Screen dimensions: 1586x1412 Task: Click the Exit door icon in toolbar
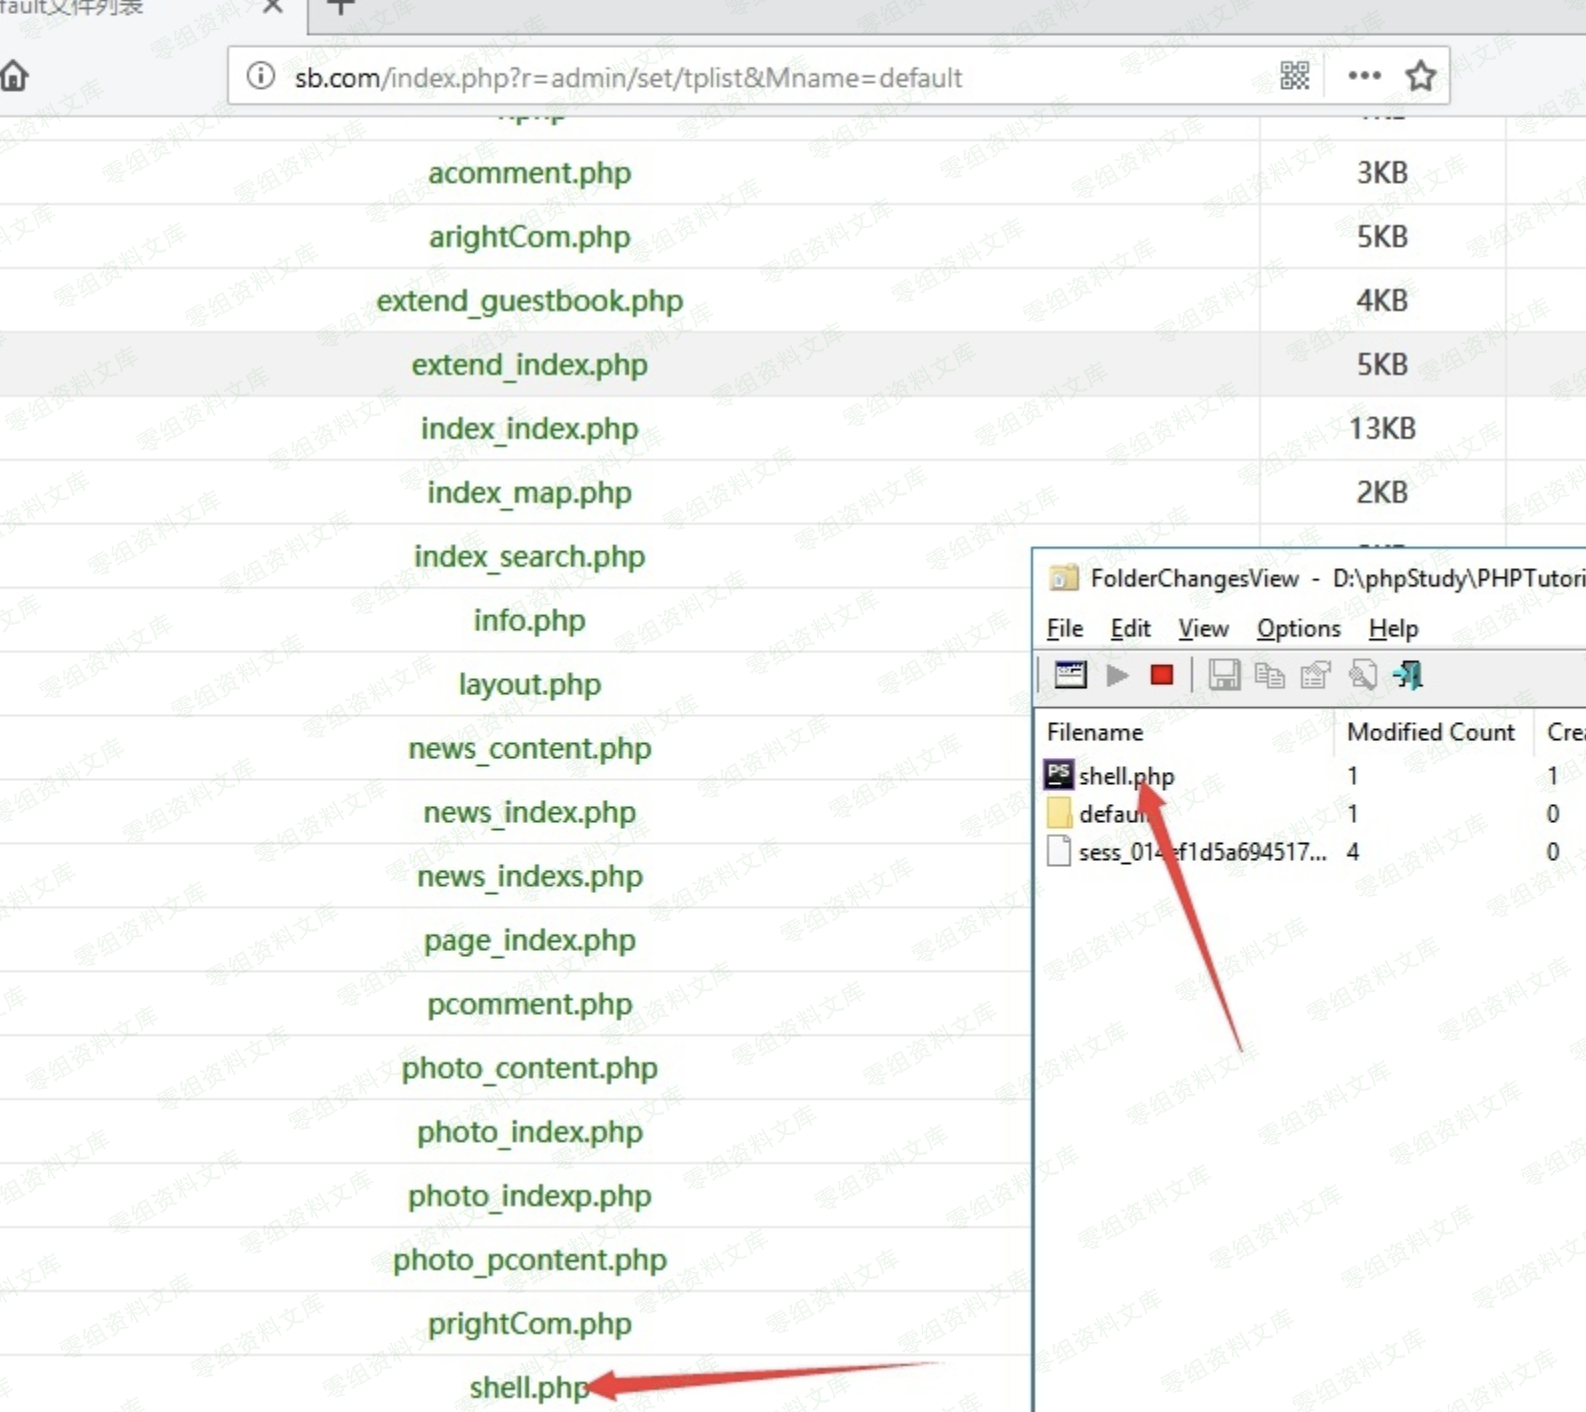click(1408, 676)
